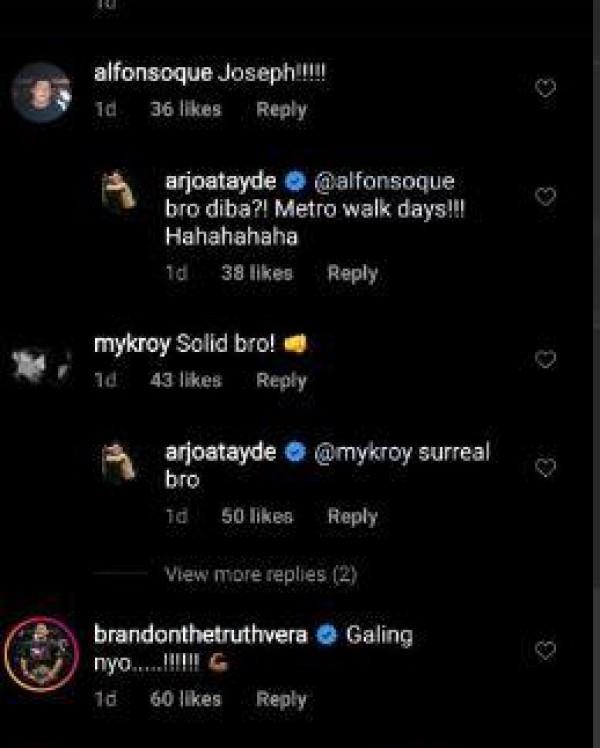Like alfonsoque's "Joseph!!!!!" comment
600x748 pixels.
click(545, 89)
